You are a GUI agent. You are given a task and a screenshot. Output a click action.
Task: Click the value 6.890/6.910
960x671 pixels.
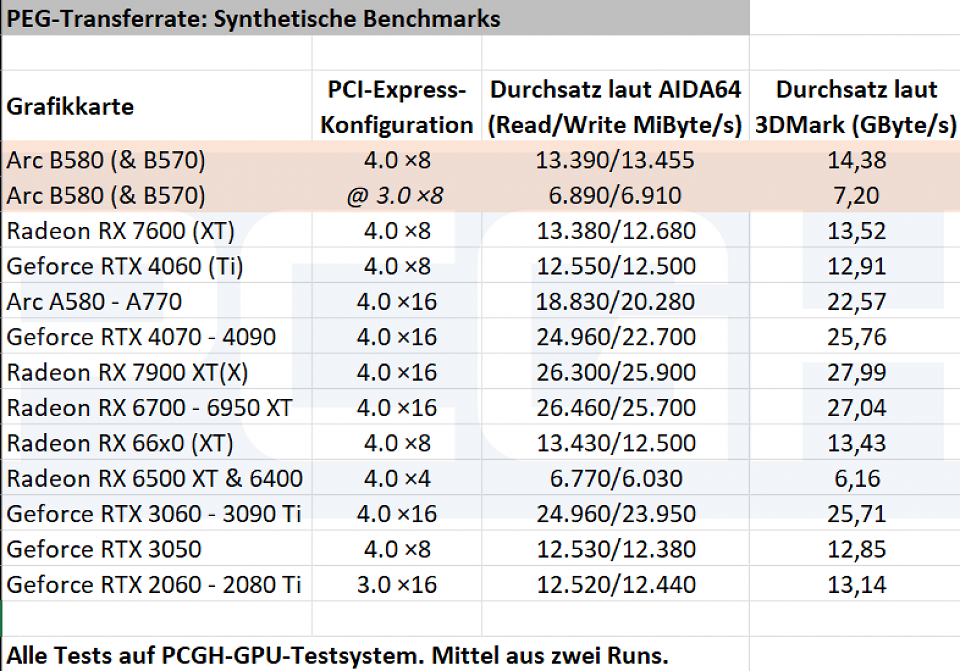pos(615,196)
